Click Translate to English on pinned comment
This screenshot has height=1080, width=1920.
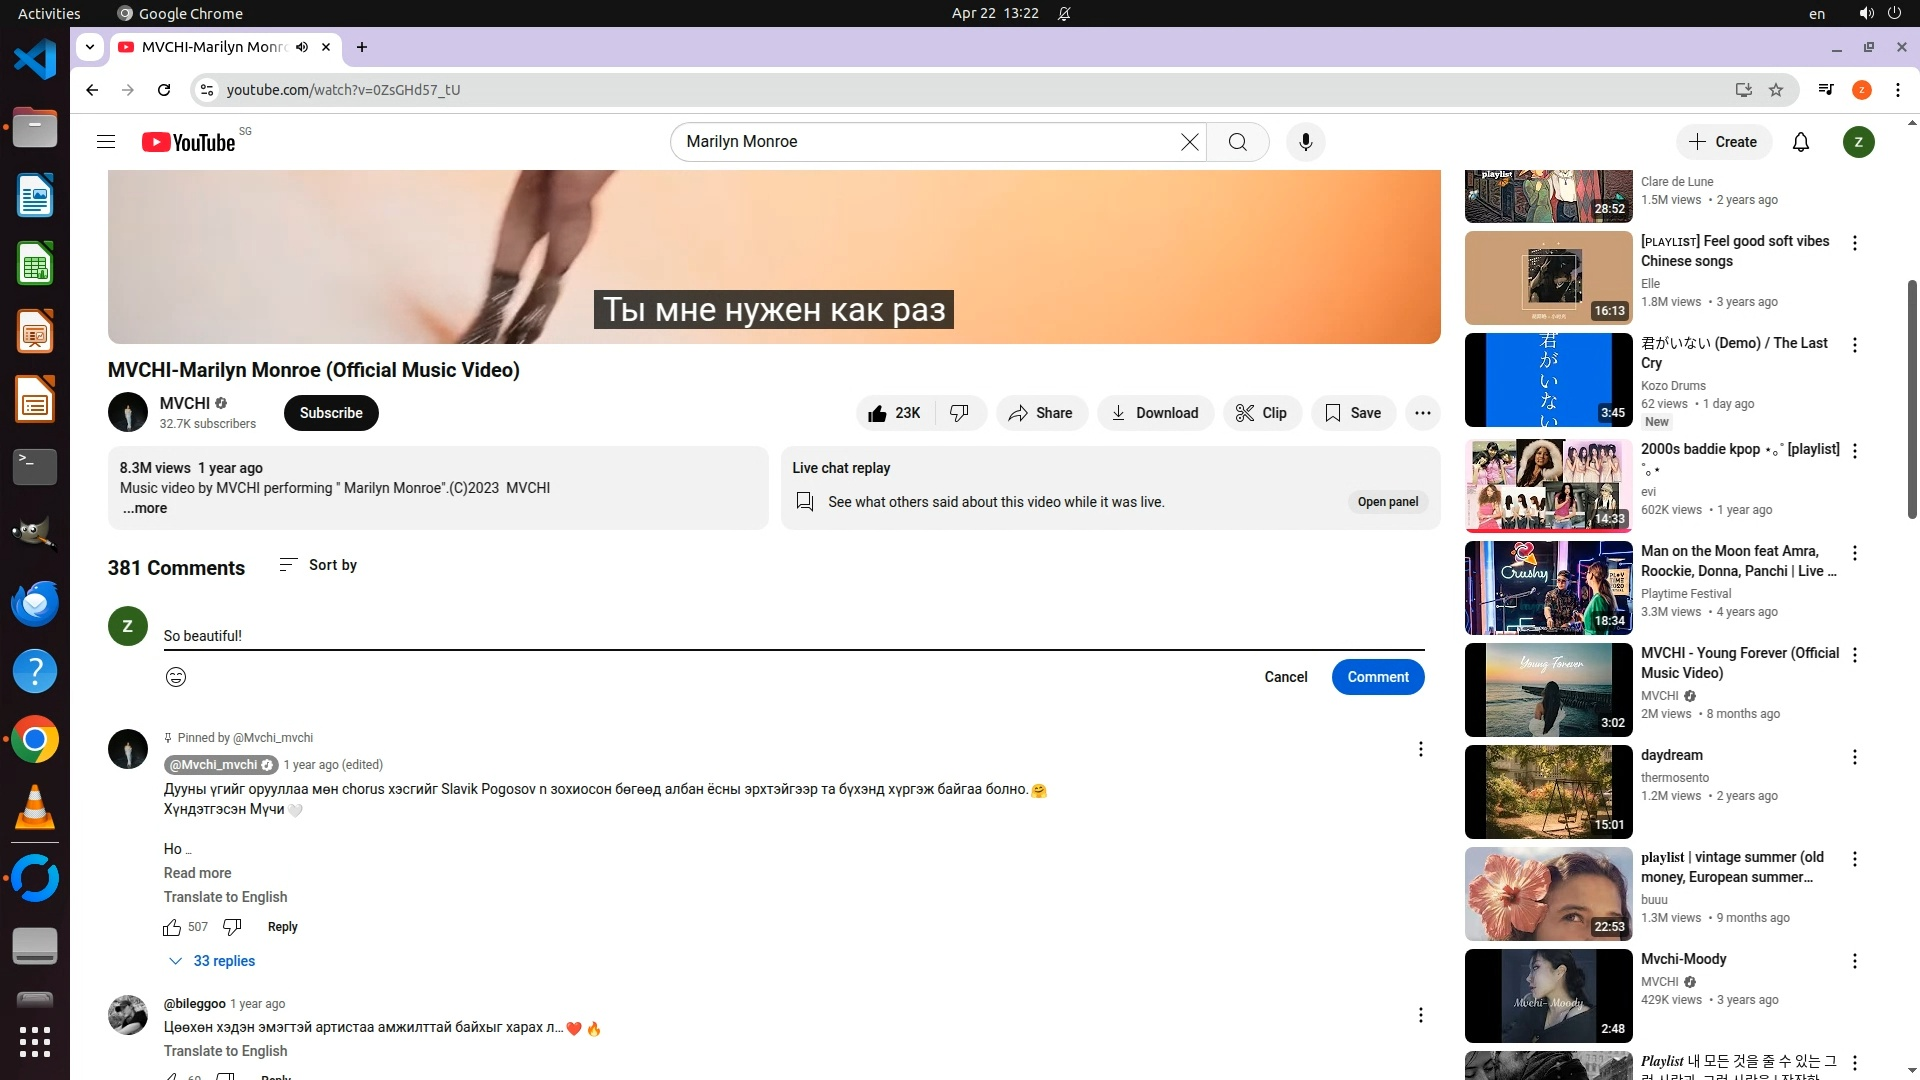[225, 897]
